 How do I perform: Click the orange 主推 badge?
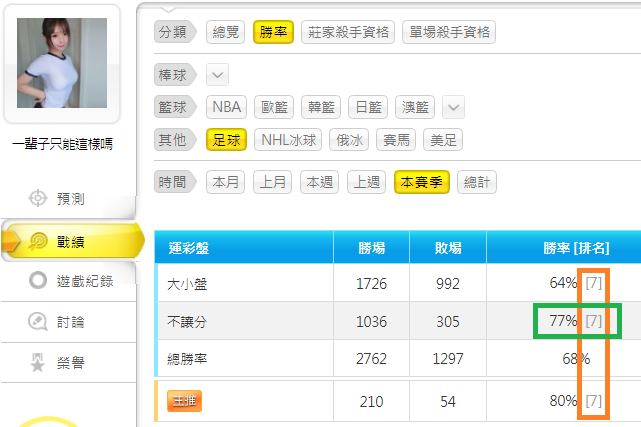[184, 401]
